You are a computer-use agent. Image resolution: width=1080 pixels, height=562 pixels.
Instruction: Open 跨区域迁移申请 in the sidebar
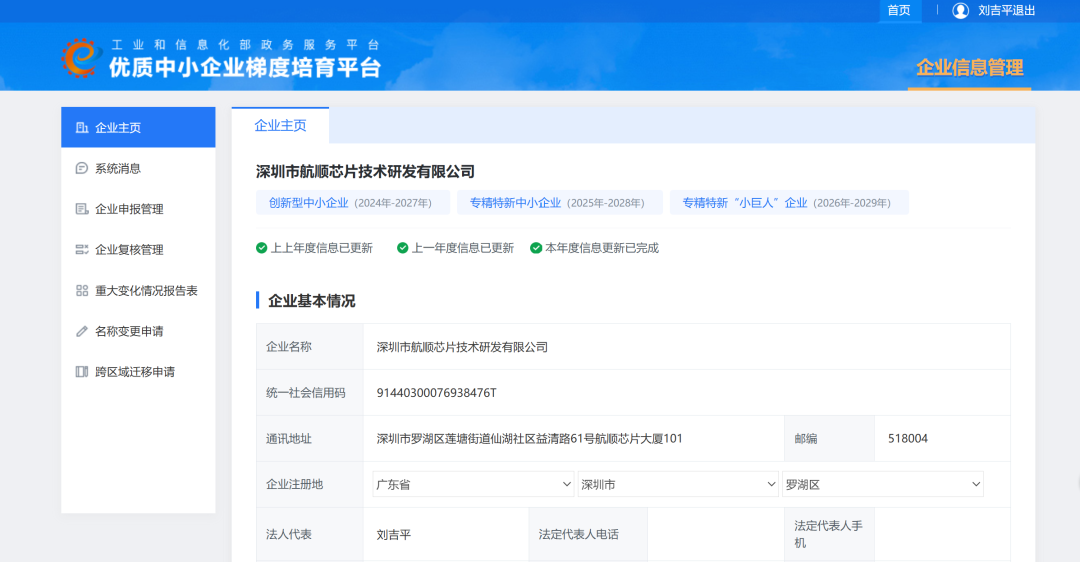[138, 372]
